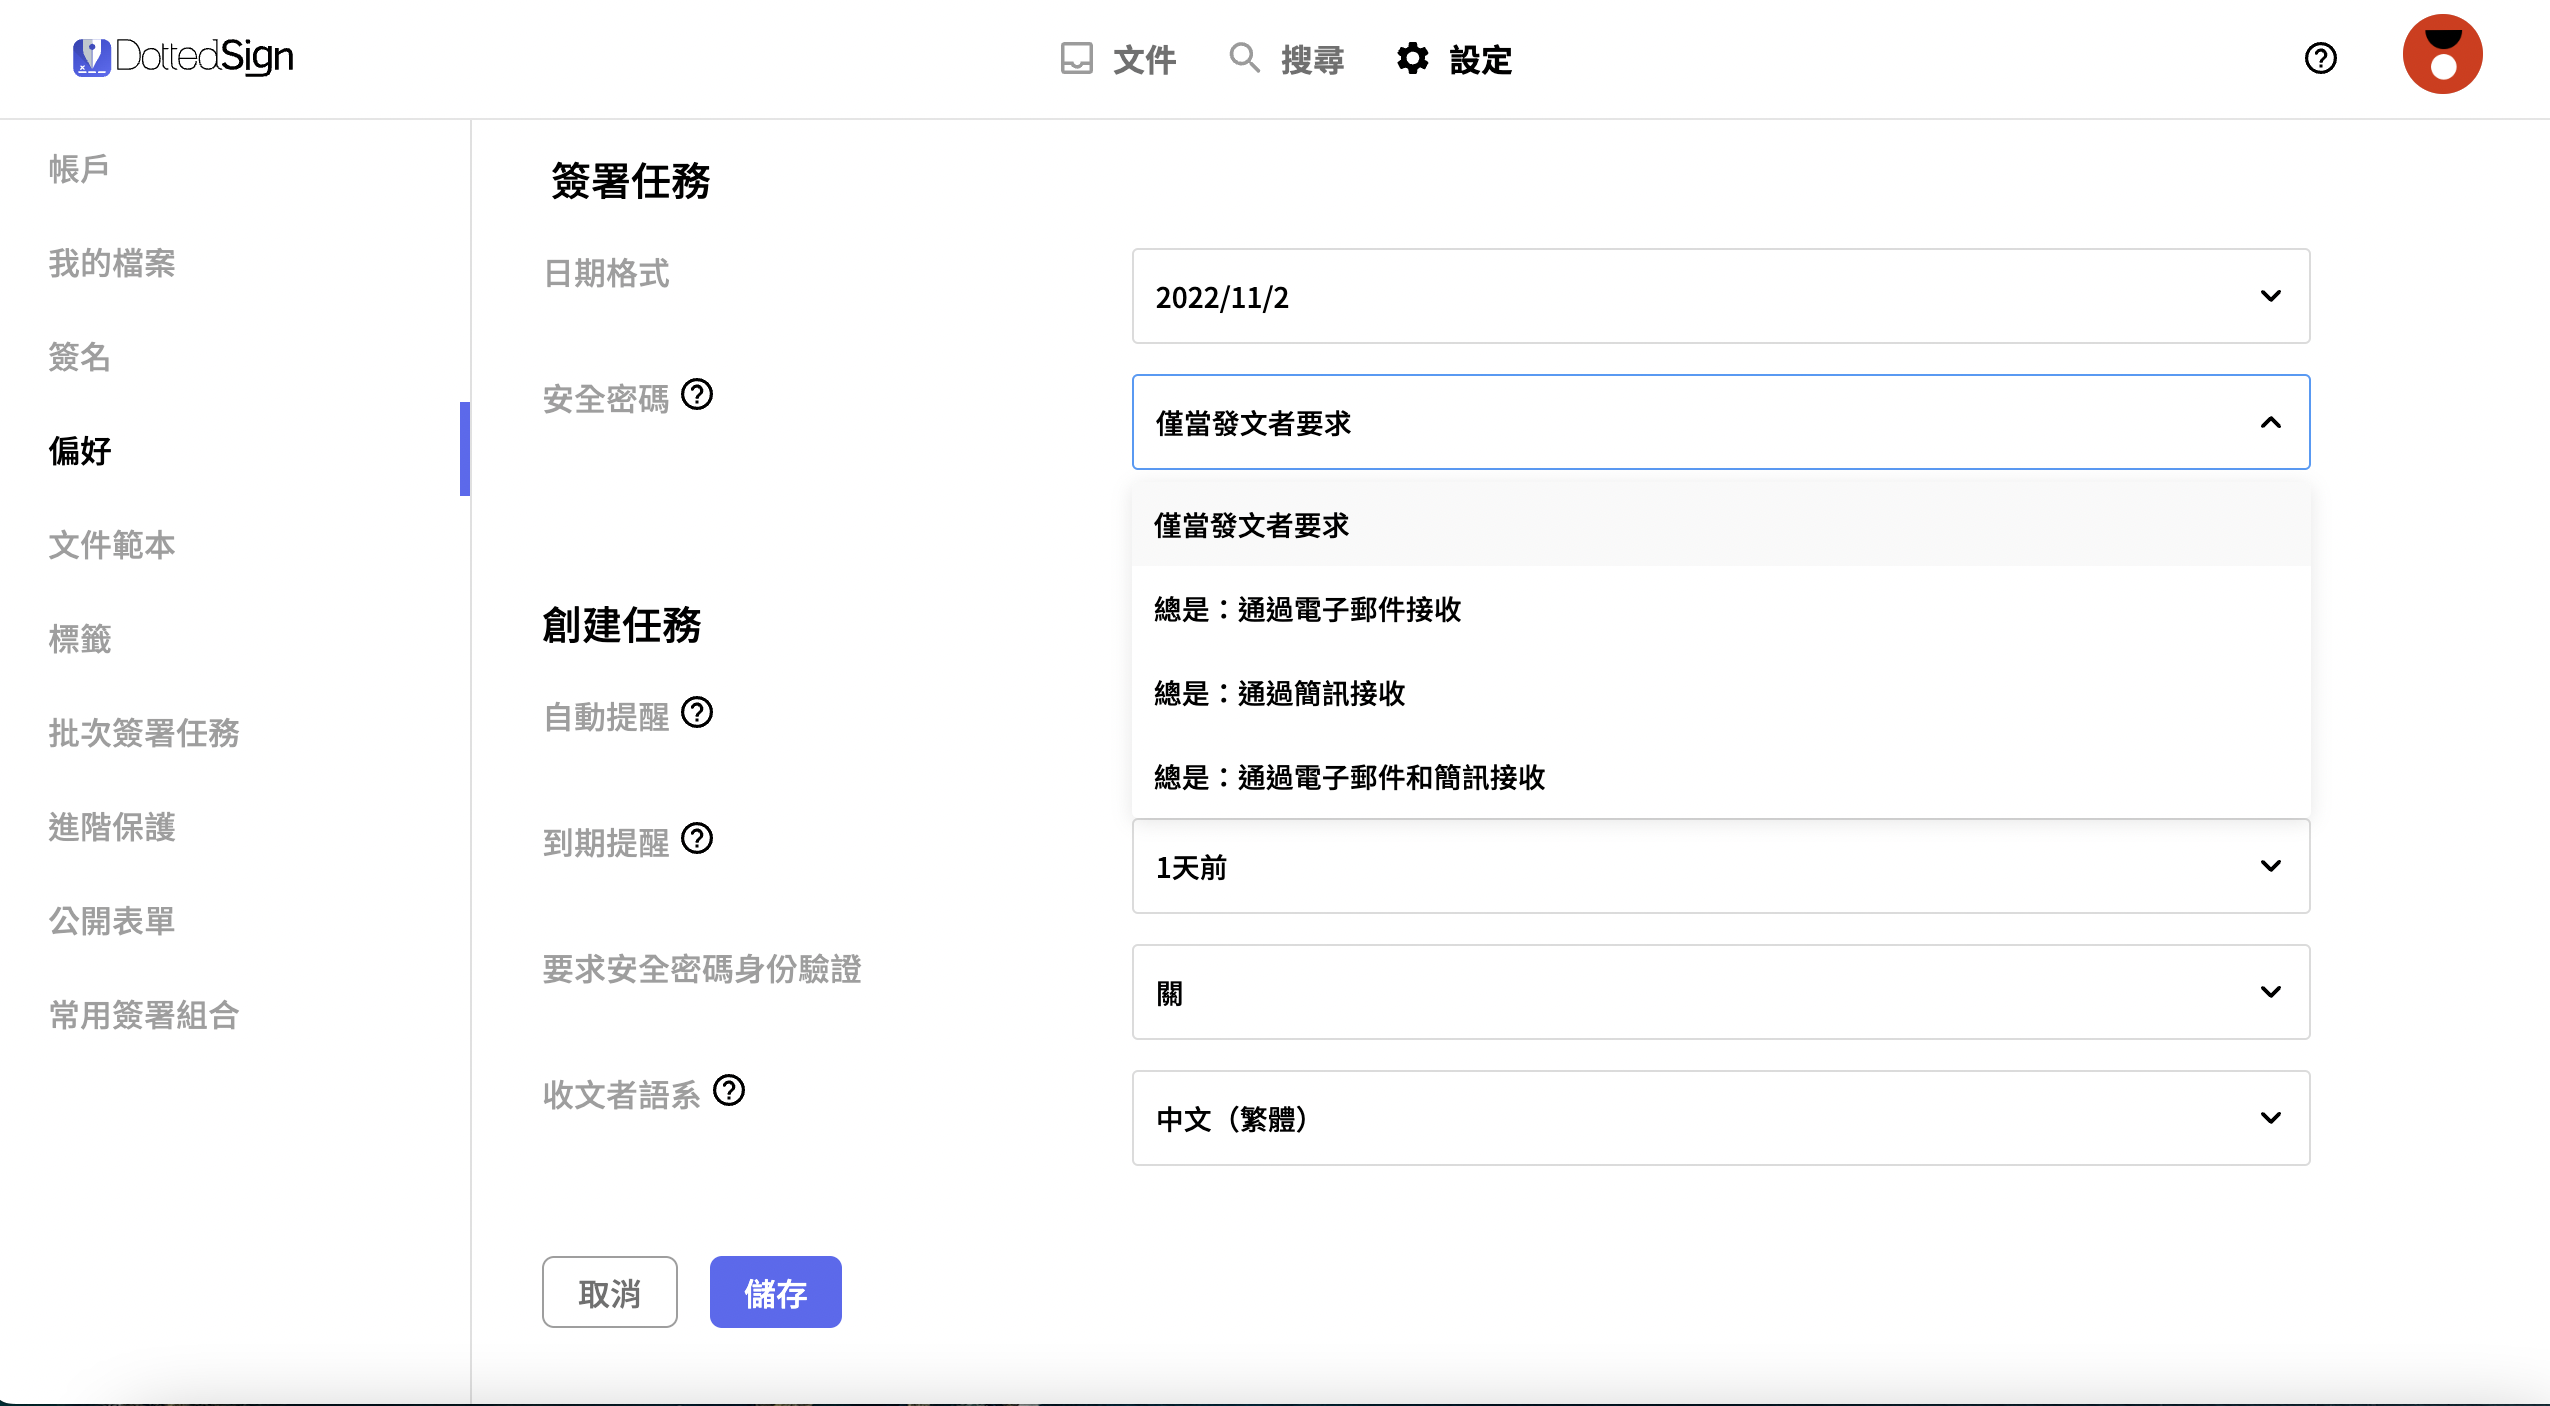Click the DottedSign logo
Screen dimensions: 2550x1406
click(183, 57)
